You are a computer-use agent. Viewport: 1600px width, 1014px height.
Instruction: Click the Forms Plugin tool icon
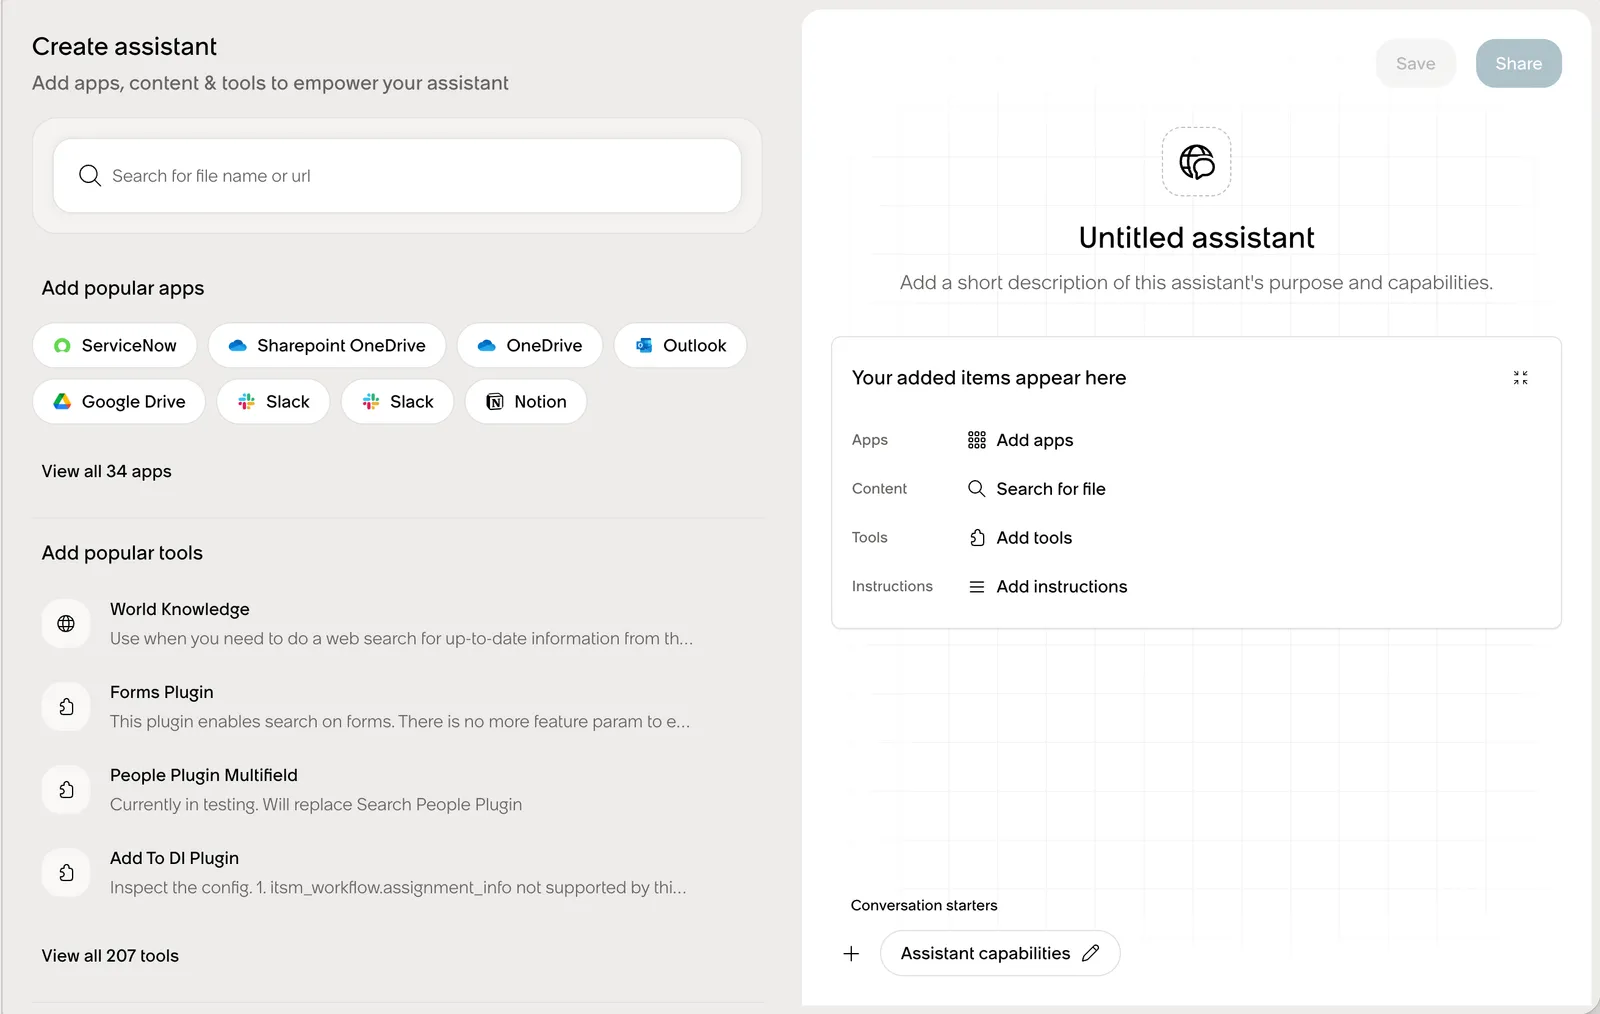coord(66,707)
